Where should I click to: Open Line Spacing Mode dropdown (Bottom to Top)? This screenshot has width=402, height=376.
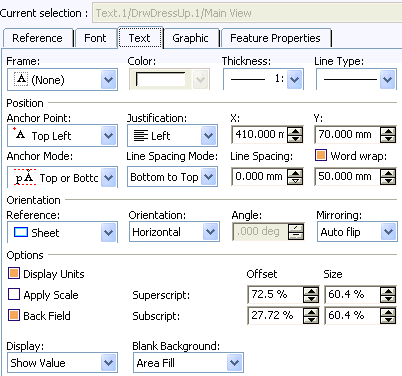coord(172,177)
